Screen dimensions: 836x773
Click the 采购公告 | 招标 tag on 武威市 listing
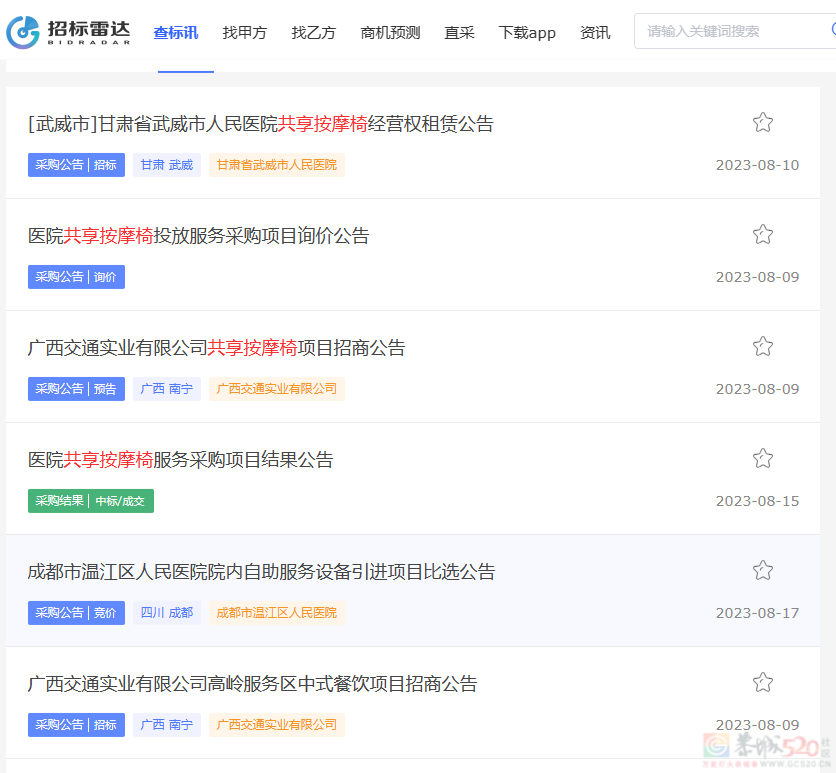[76, 165]
